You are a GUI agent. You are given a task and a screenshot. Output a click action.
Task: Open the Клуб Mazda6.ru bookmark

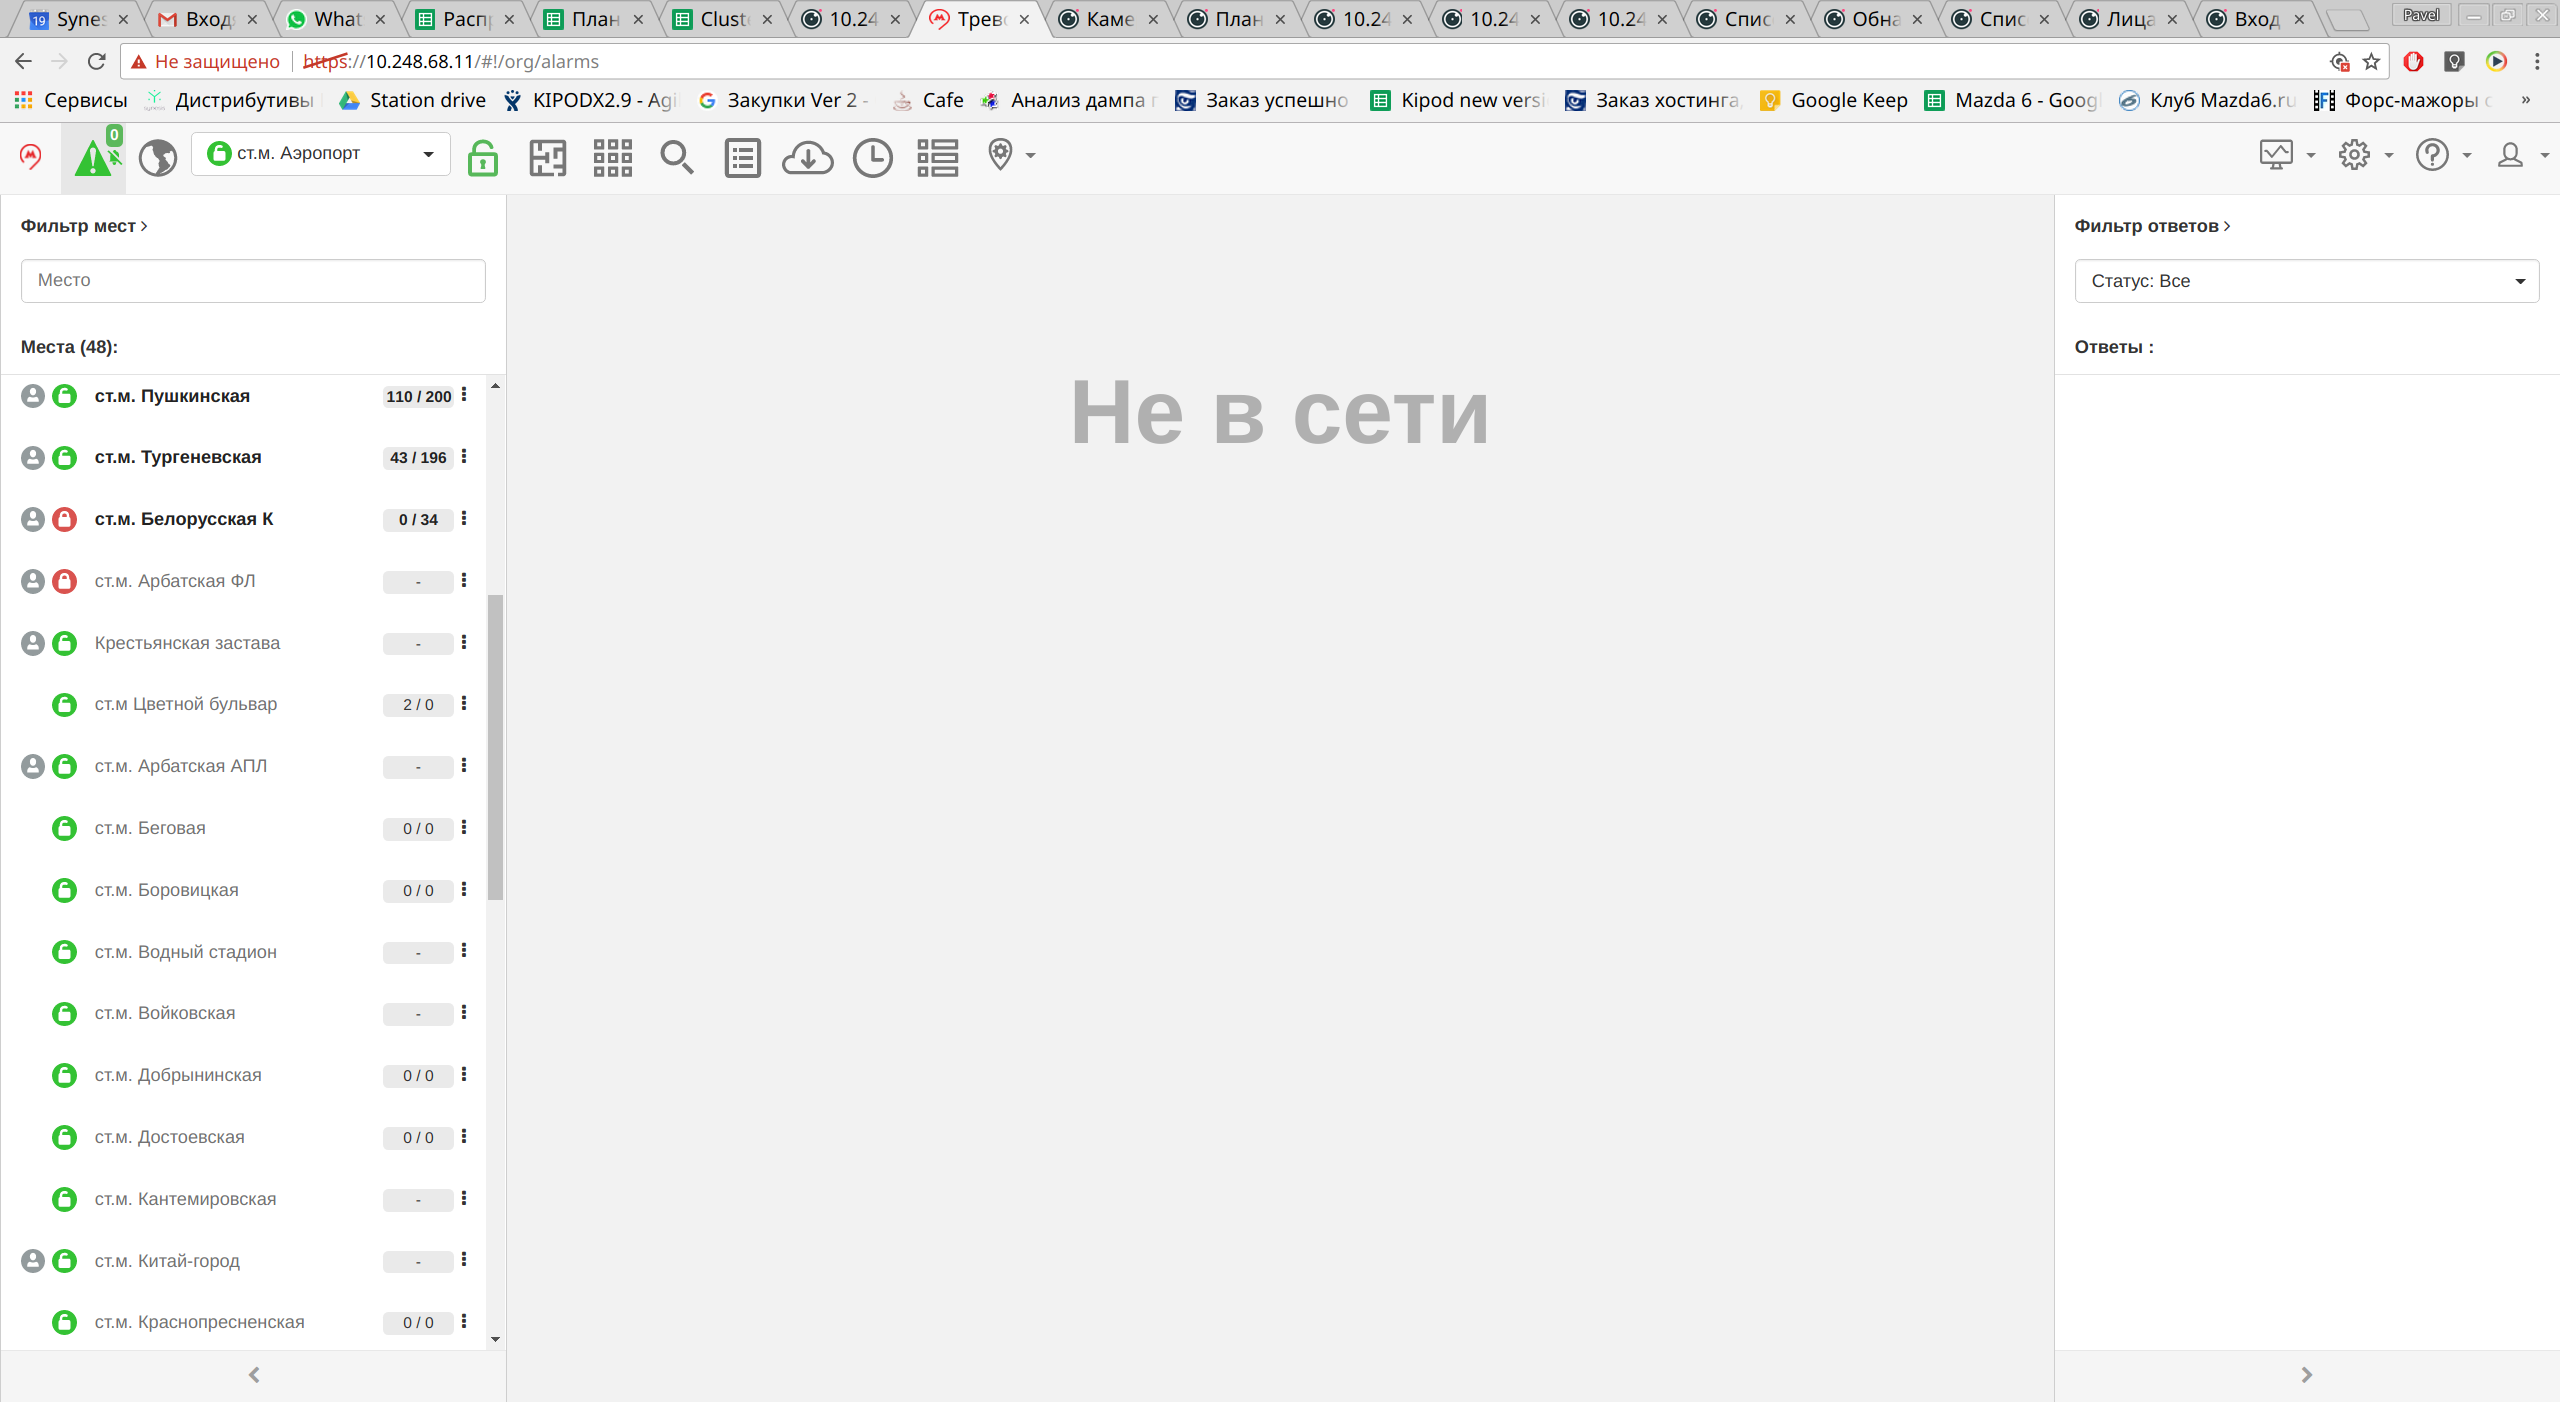[2207, 100]
